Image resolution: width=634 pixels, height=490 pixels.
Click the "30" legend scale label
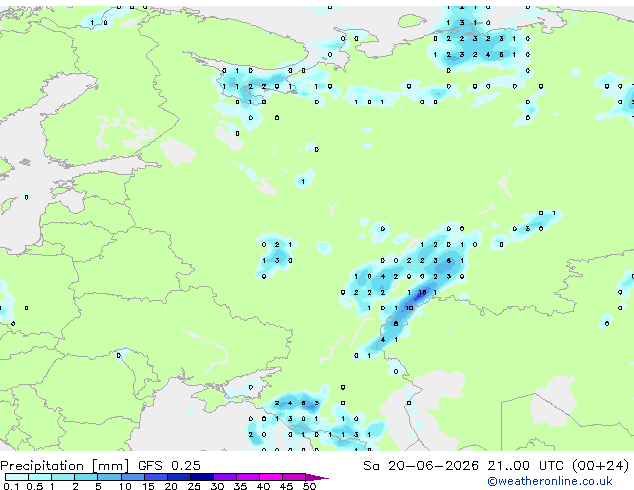point(217,486)
